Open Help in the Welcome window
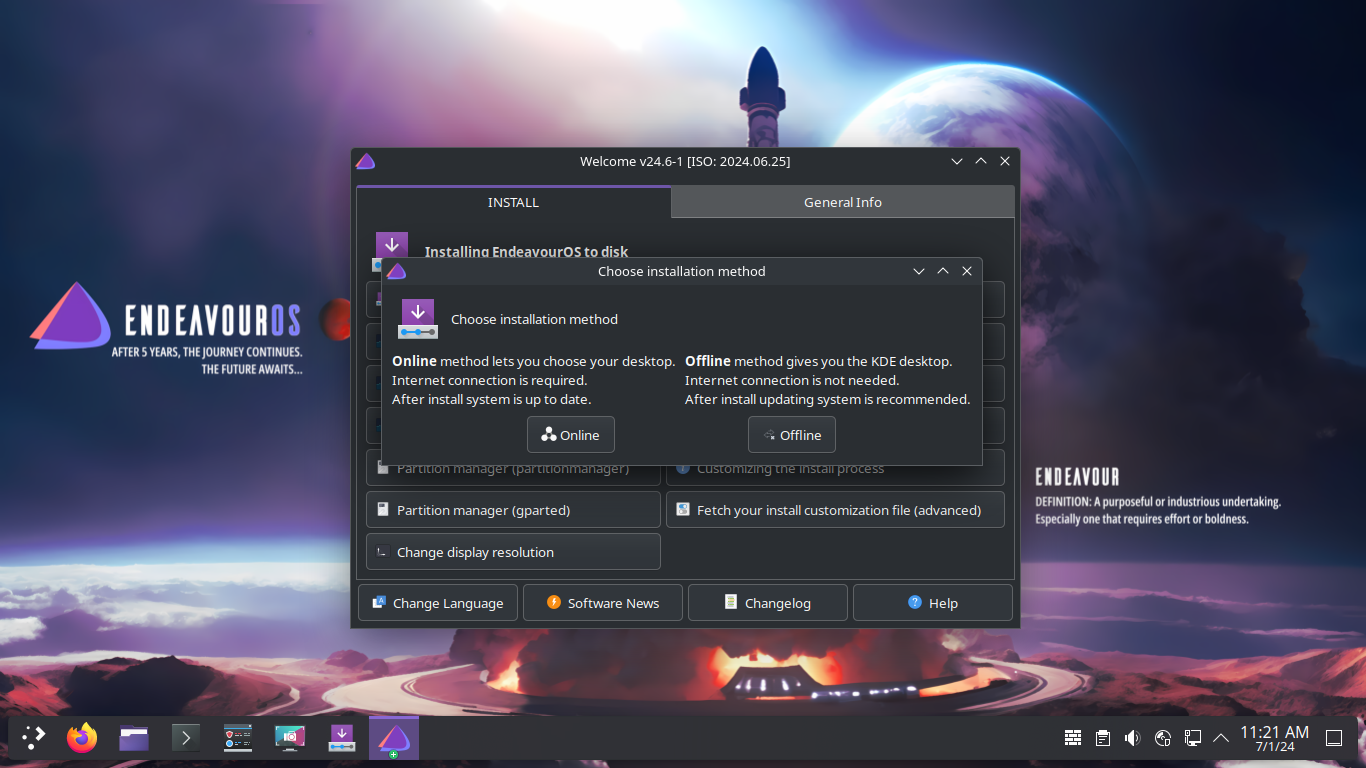This screenshot has height=768, width=1366. click(933, 603)
